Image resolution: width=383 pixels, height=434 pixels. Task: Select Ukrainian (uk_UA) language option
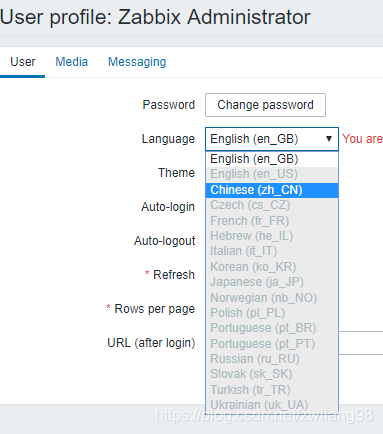click(x=272, y=405)
